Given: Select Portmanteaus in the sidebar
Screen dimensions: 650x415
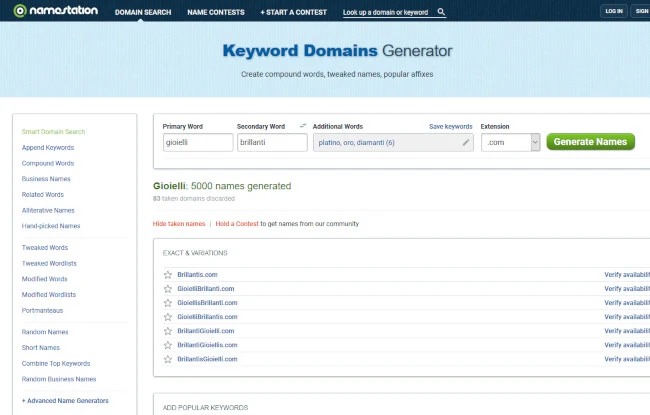Looking at the screenshot, I should pos(43,310).
